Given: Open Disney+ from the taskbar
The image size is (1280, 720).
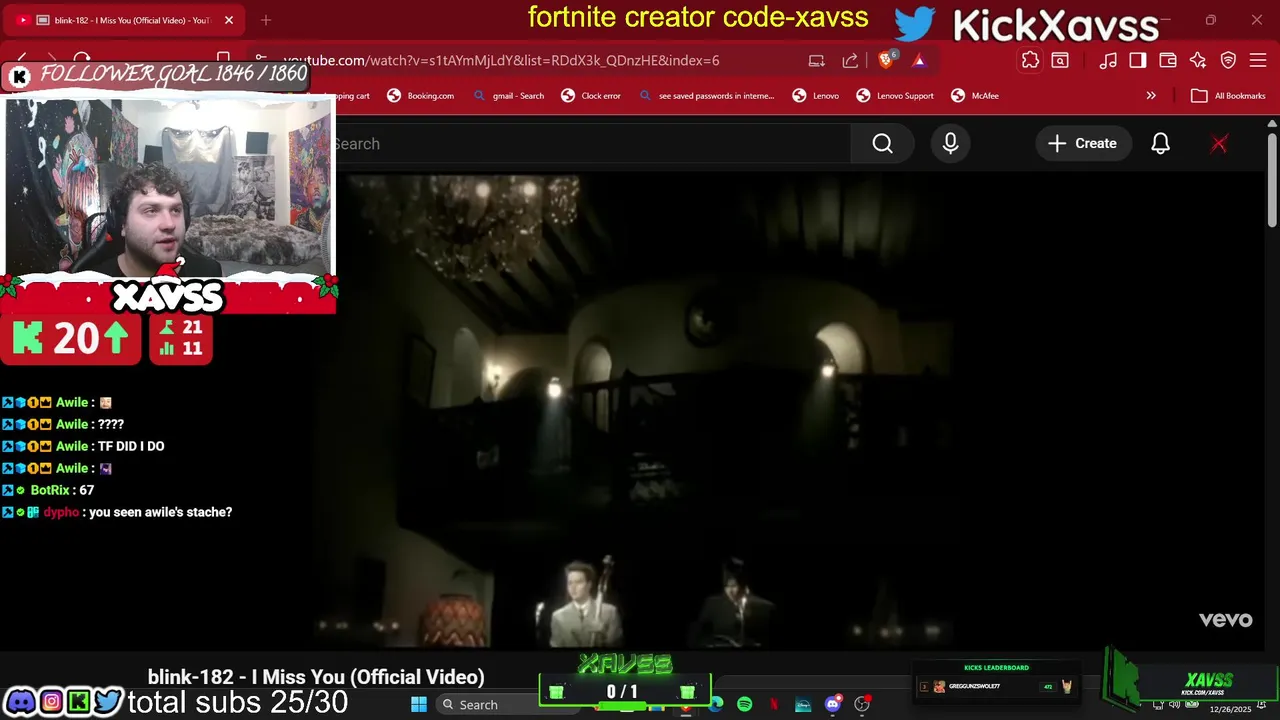Looking at the screenshot, I should click(x=803, y=705).
